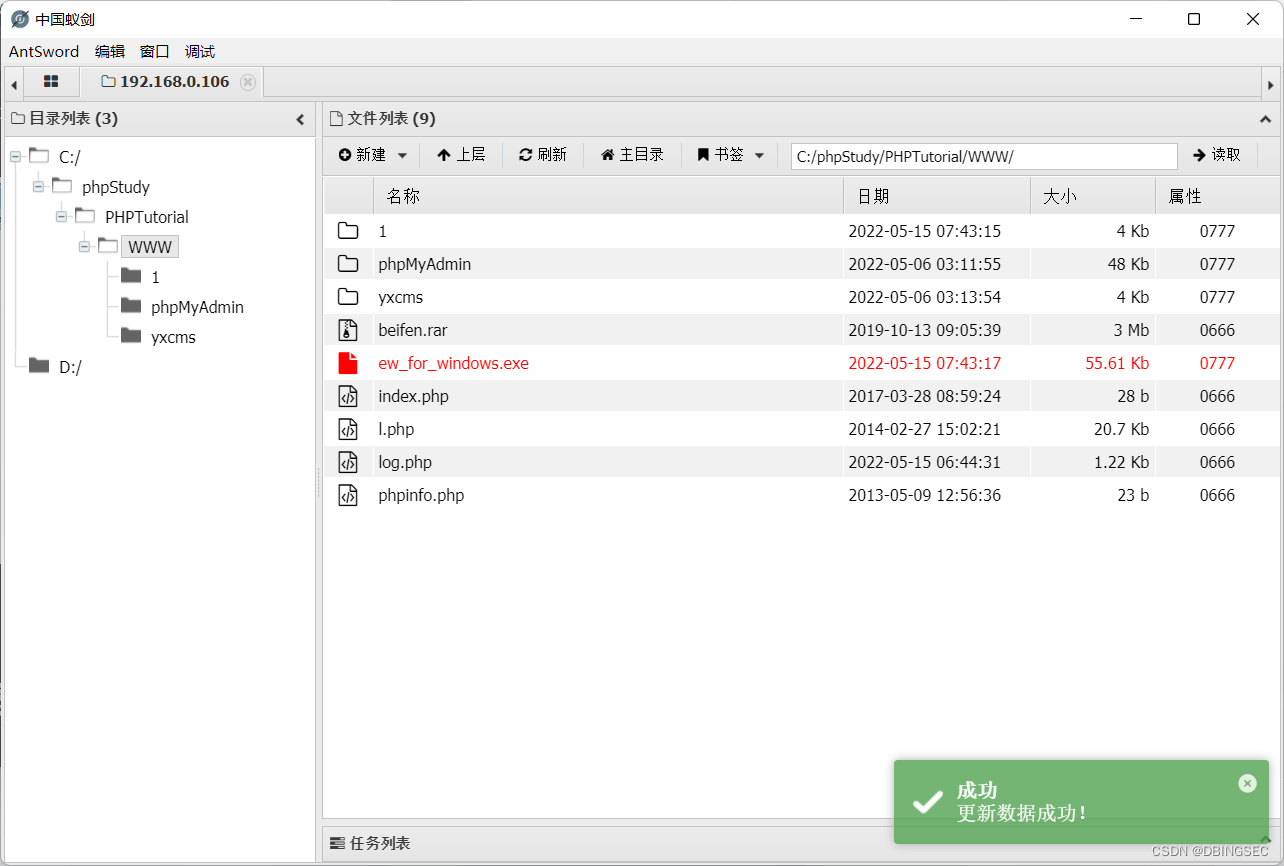Collapse the WWW tree node
This screenshot has height=866, width=1284.
point(84,246)
